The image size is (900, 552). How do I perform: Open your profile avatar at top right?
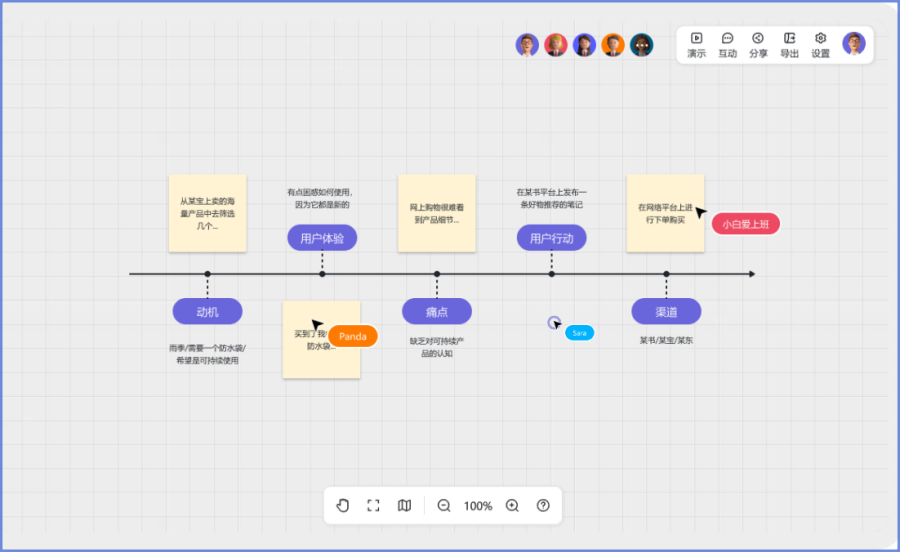[853, 43]
